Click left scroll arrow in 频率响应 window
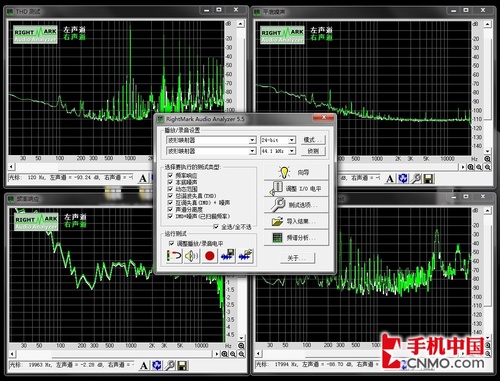This screenshot has height=381, width=500. 12,354
